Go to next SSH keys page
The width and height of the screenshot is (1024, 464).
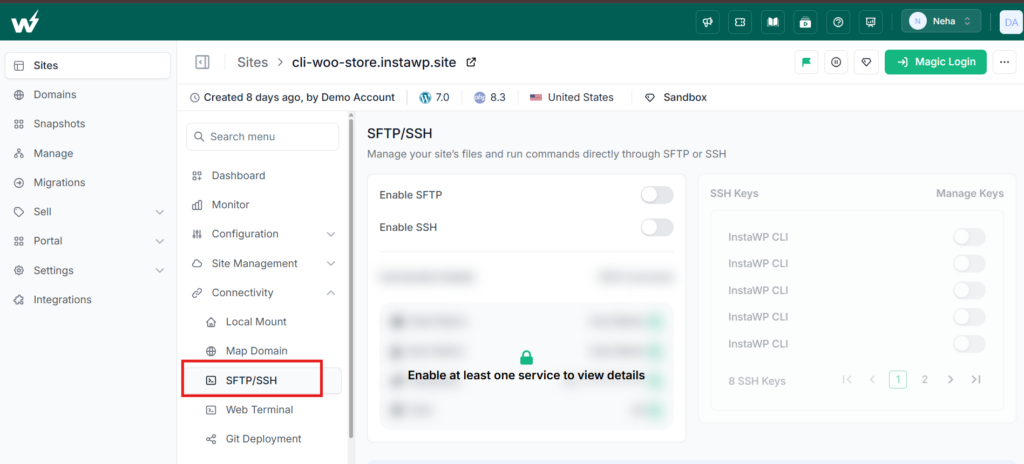click(951, 380)
